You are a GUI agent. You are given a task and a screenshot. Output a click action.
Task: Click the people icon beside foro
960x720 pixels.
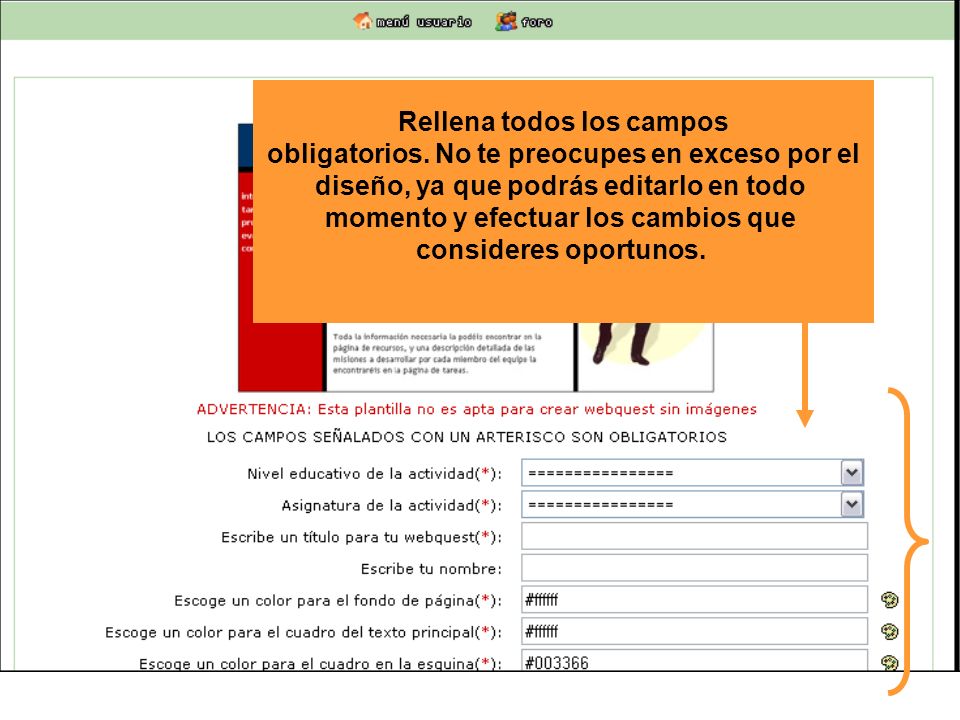click(506, 21)
